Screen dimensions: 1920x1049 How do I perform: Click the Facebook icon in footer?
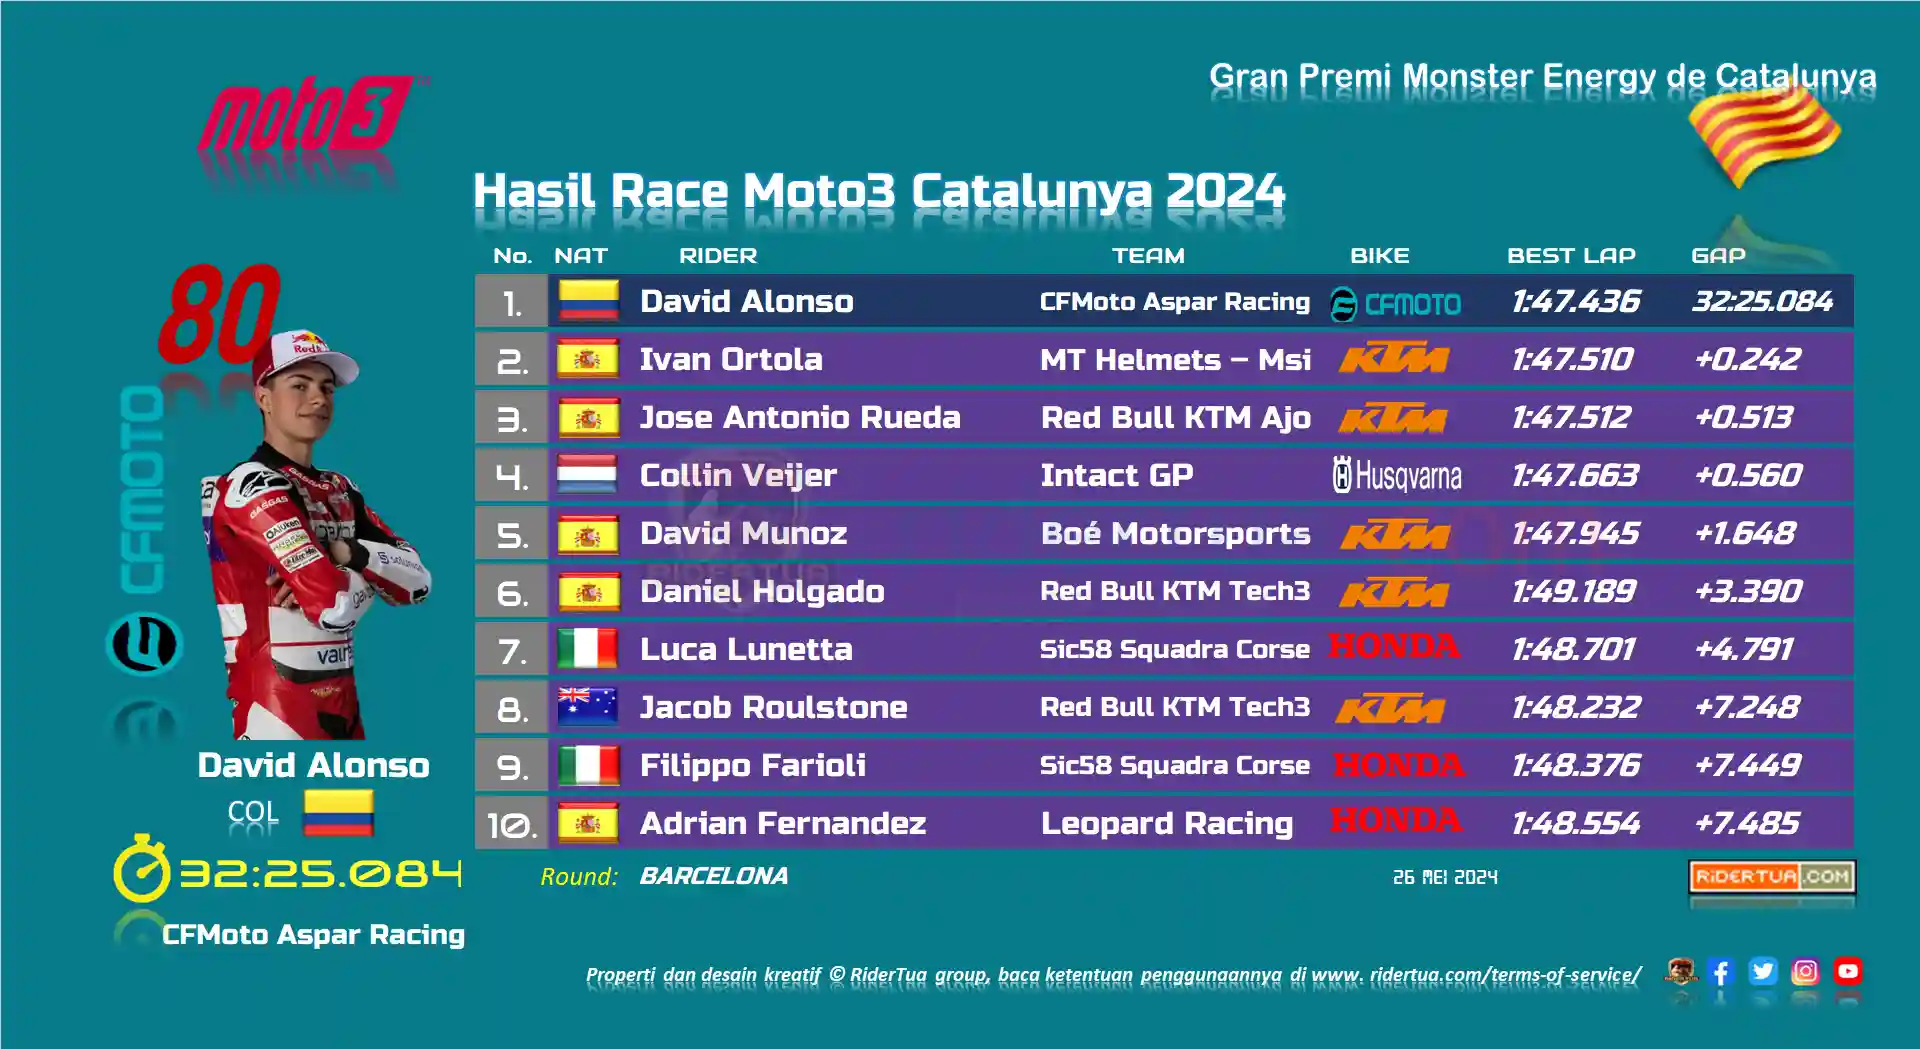click(x=1720, y=971)
